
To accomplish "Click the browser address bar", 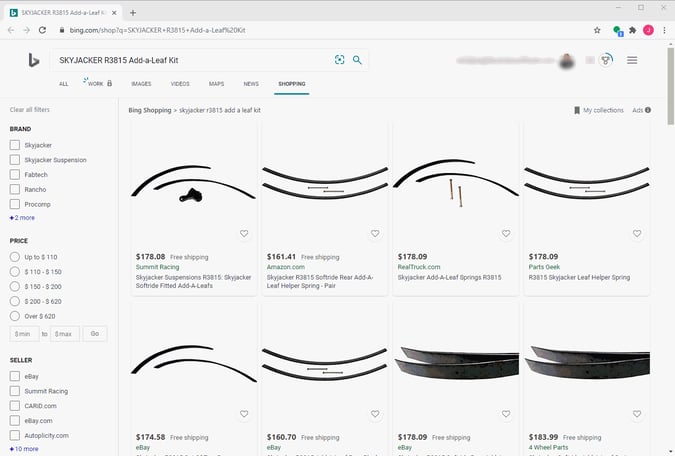I will click(x=323, y=30).
